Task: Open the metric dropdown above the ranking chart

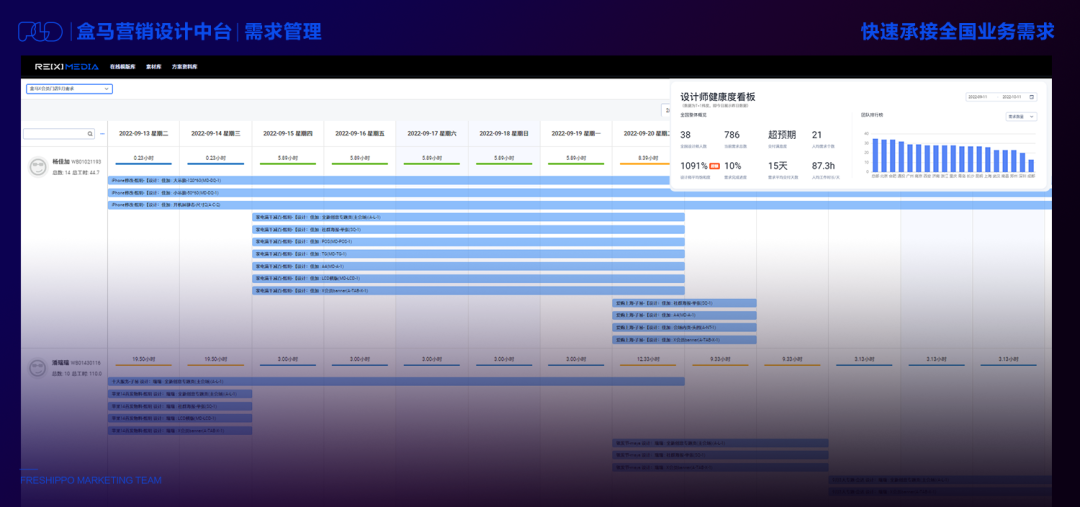Action: coord(1021,117)
